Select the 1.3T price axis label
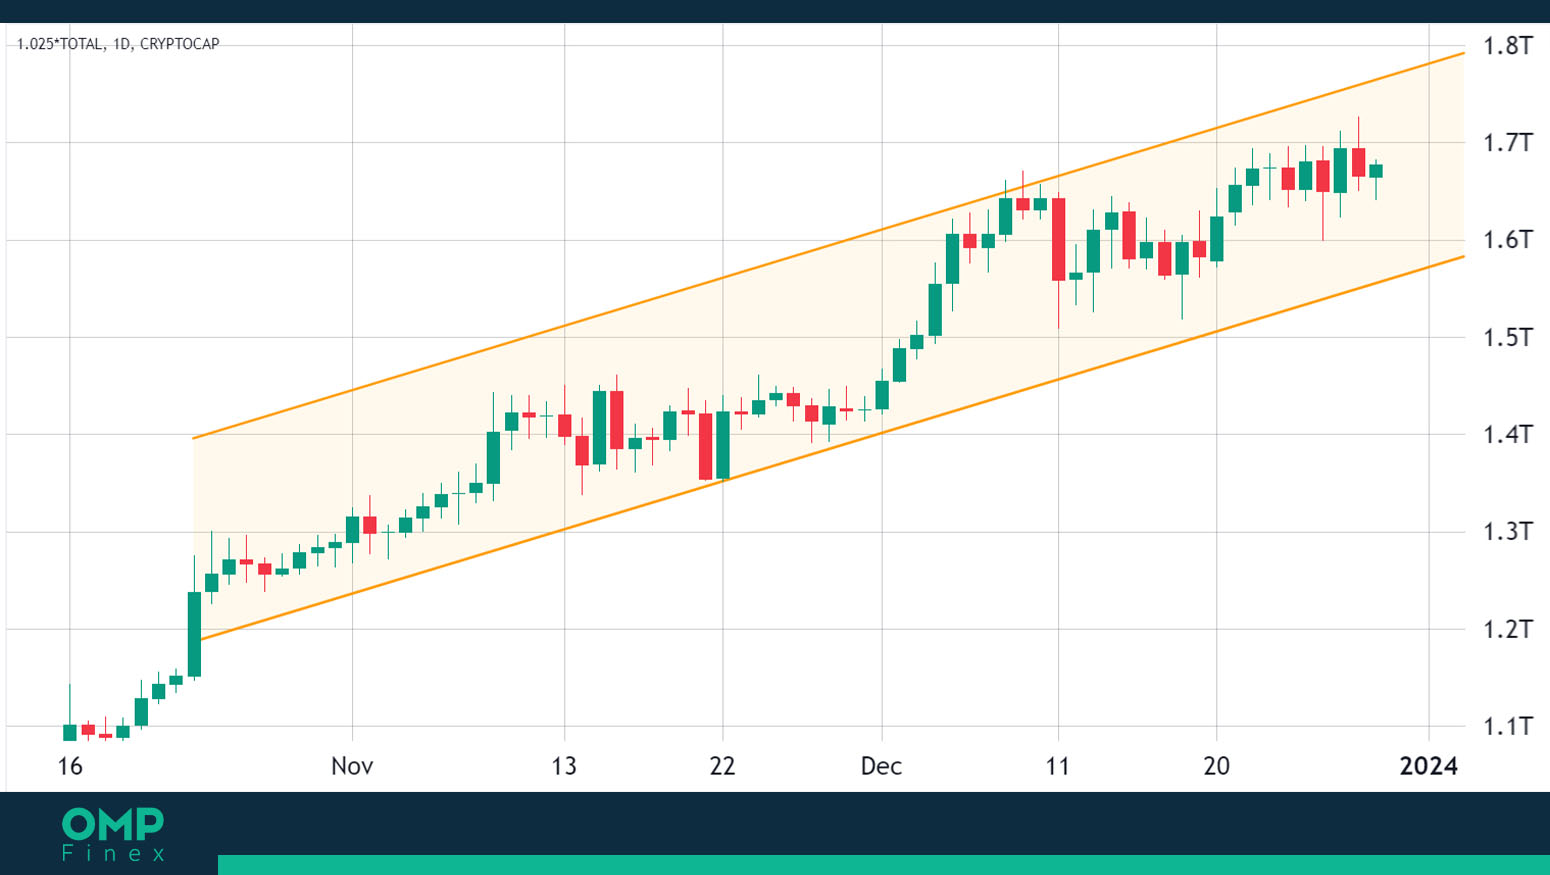 [x=1507, y=532]
